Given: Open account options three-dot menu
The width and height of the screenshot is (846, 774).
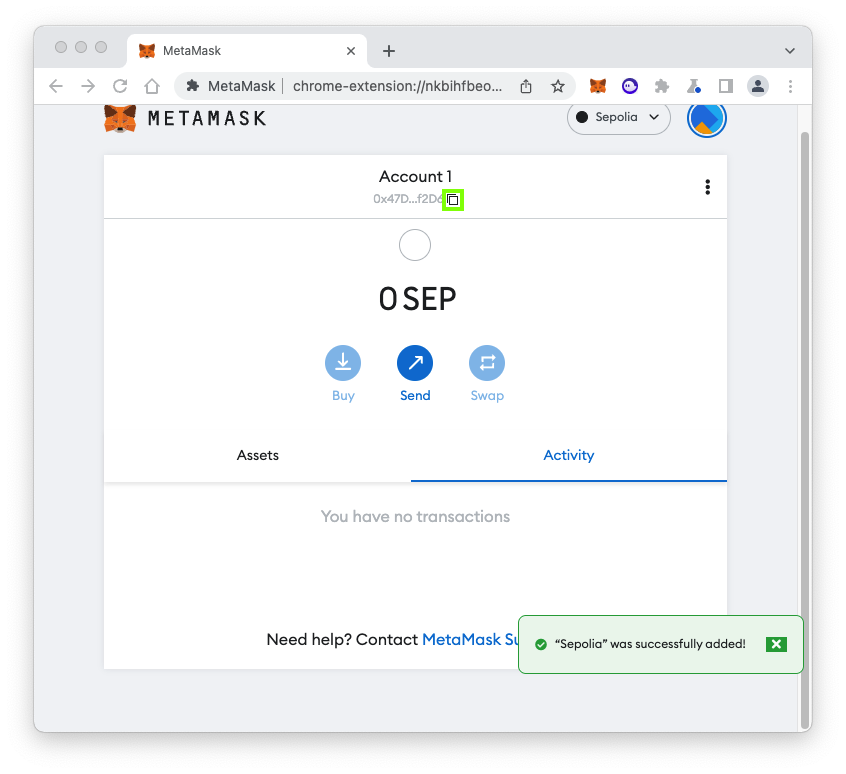Looking at the screenshot, I should pyautogui.click(x=707, y=187).
